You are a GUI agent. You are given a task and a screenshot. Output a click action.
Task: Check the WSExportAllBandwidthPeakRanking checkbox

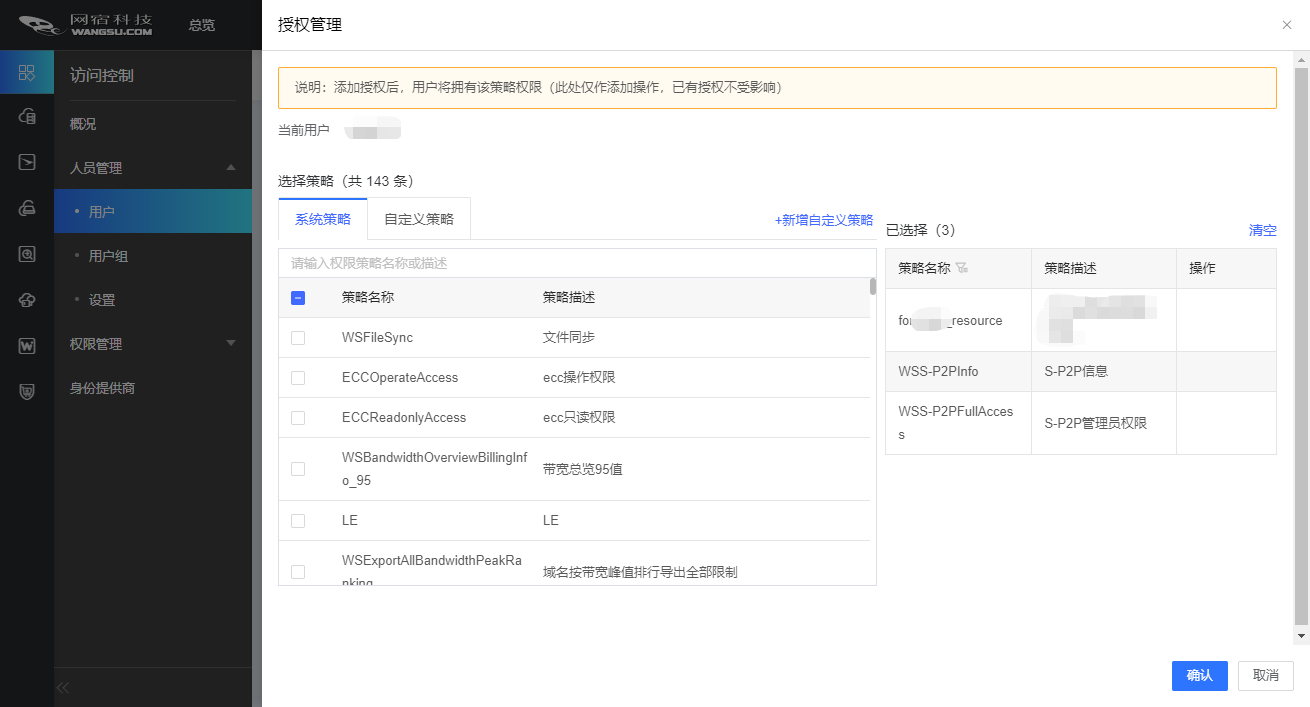(298, 572)
